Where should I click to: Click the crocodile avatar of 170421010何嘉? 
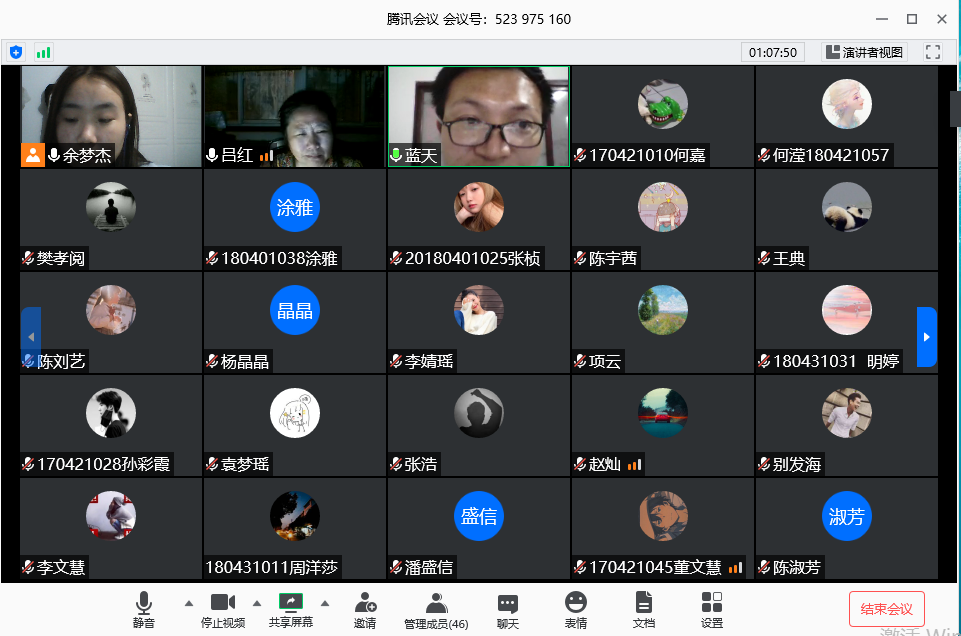tap(663, 104)
